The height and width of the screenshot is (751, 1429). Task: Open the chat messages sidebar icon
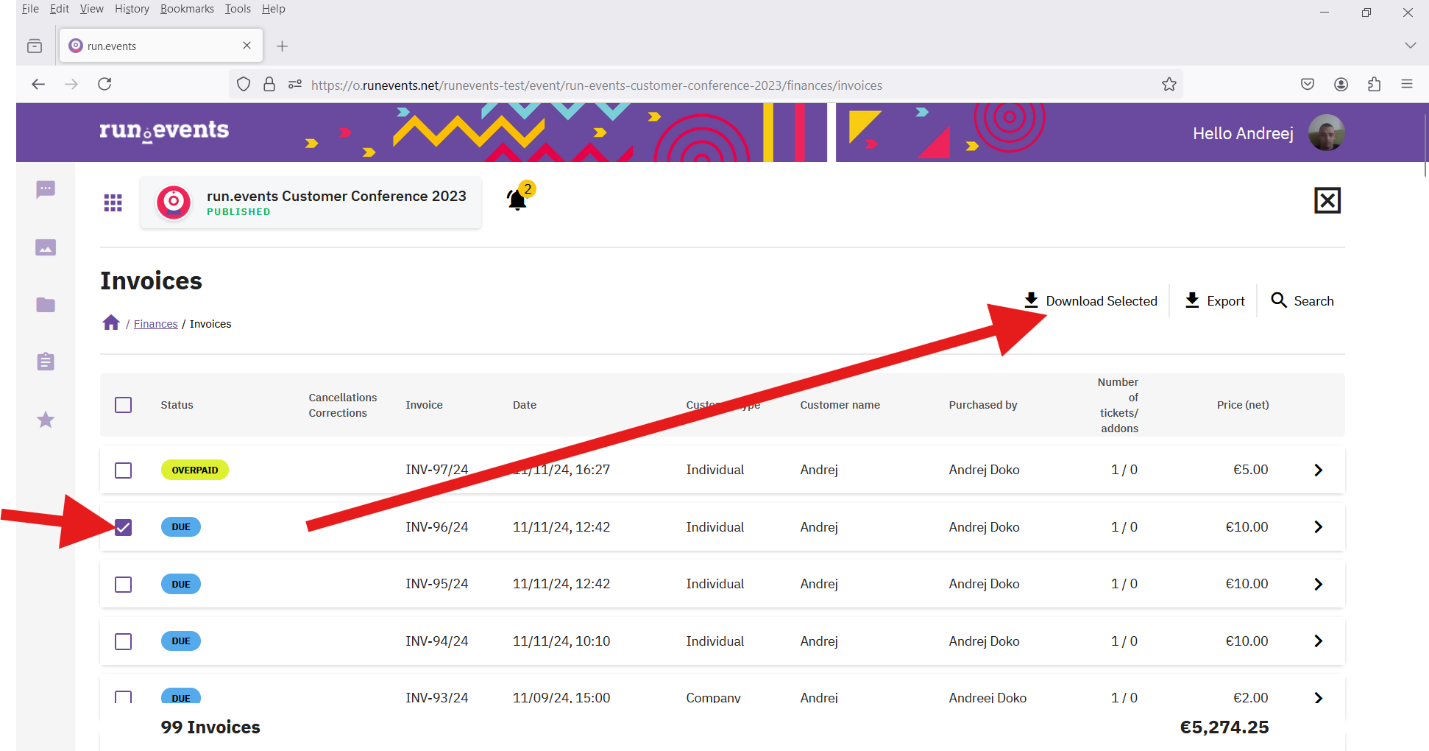(x=45, y=190)
